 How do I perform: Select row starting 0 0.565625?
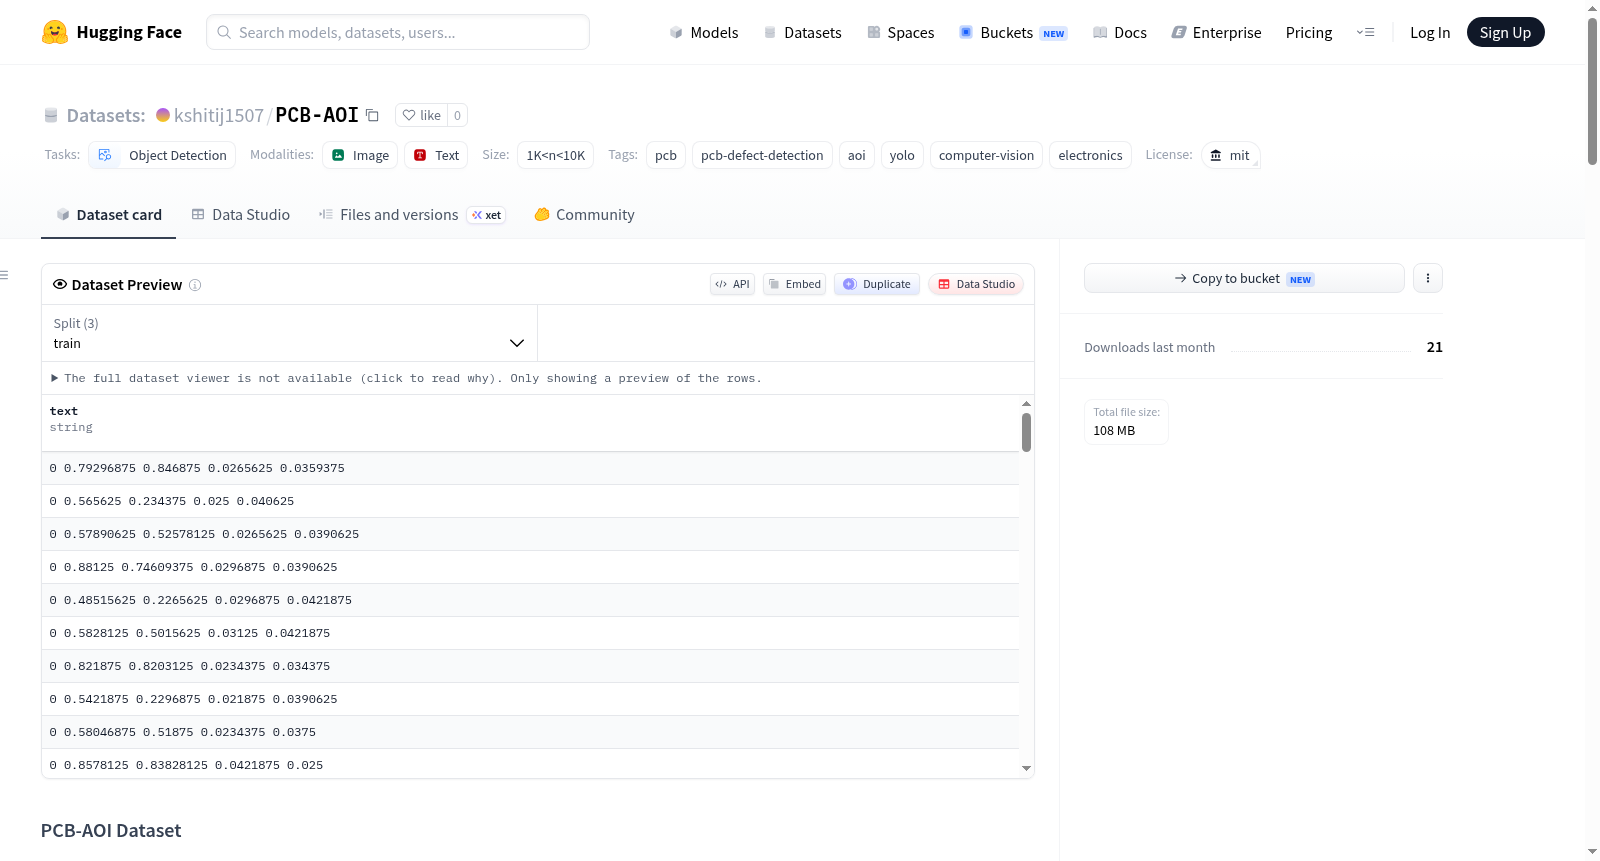[530, 501]
